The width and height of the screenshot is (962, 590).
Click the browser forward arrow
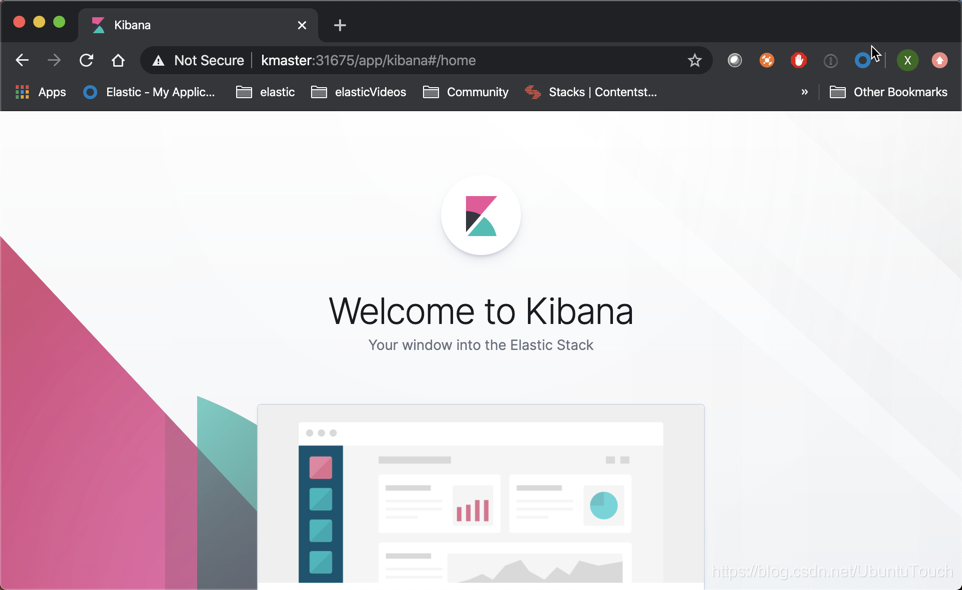[x=54, y=60]
